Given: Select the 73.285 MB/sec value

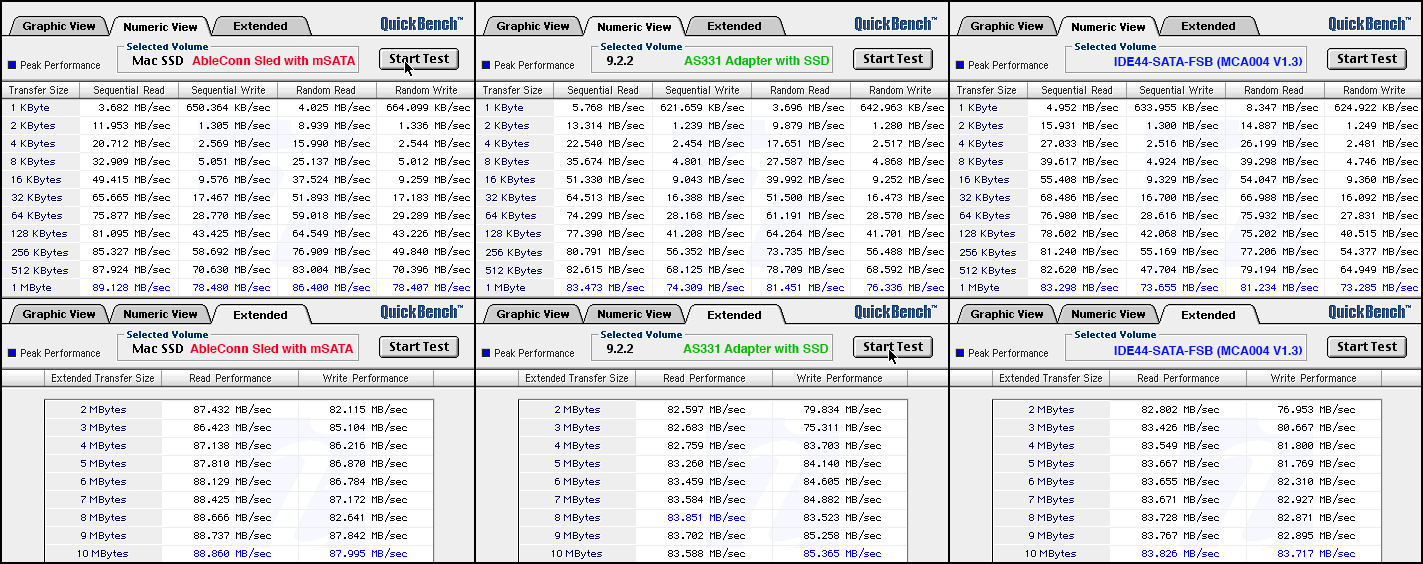Looking at the screenshot, I should [x=1381, y=287].
